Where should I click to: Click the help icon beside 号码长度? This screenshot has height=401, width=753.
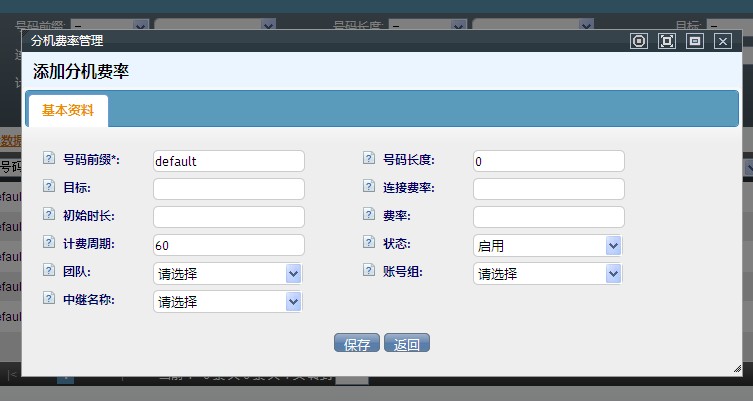(369, 159)
